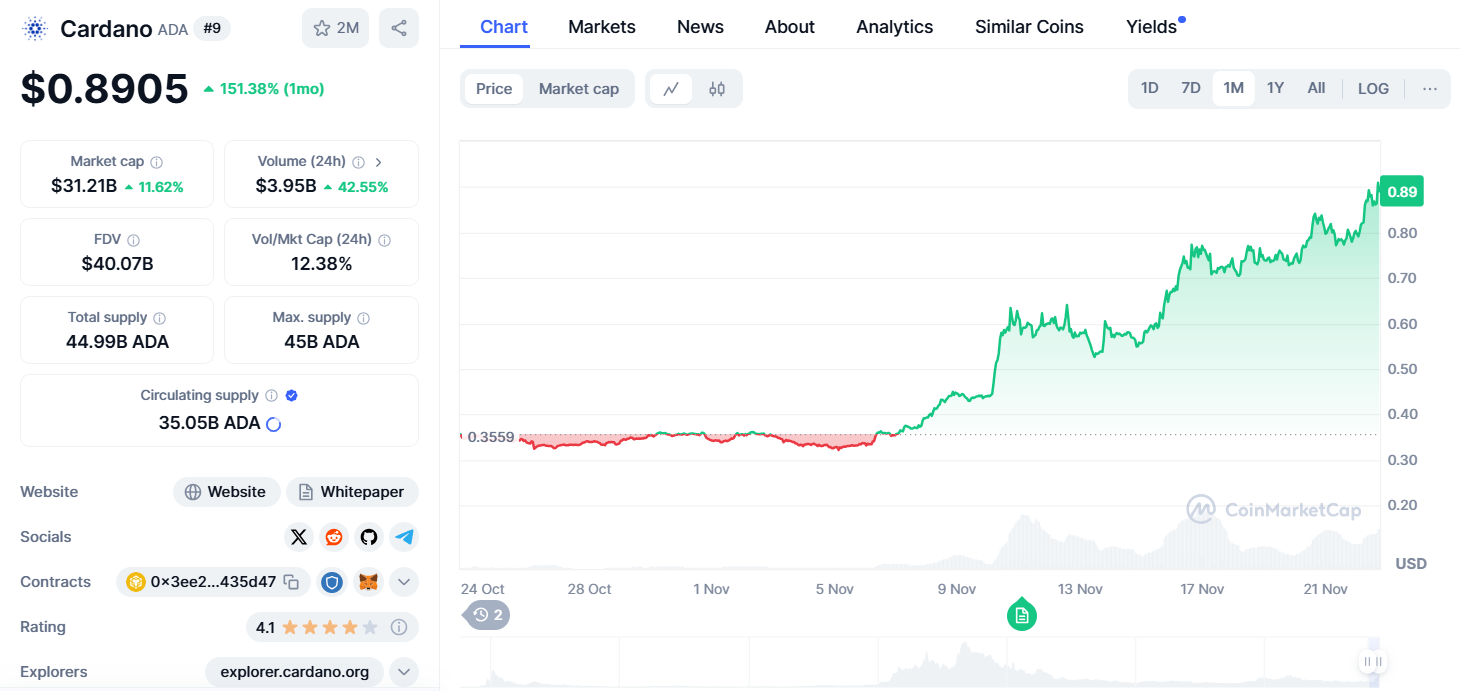Open the News tab

point(700,27)
